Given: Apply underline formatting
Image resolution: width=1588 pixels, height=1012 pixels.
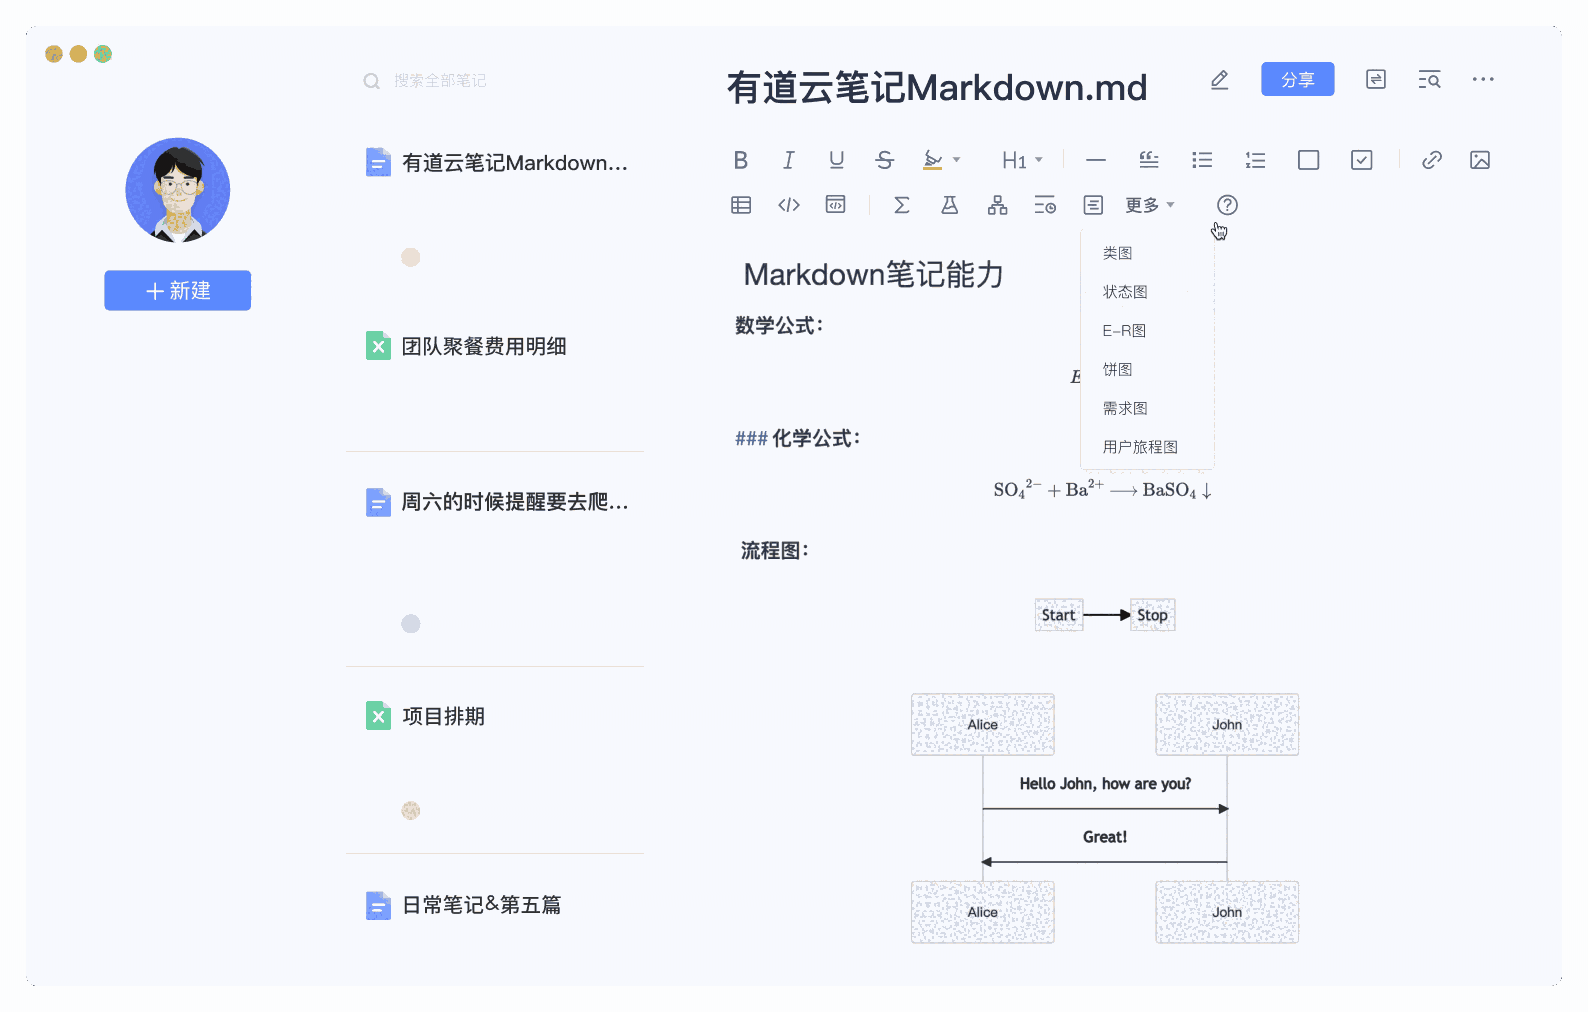Looking at the screenshot, I should tap(836, 160).
